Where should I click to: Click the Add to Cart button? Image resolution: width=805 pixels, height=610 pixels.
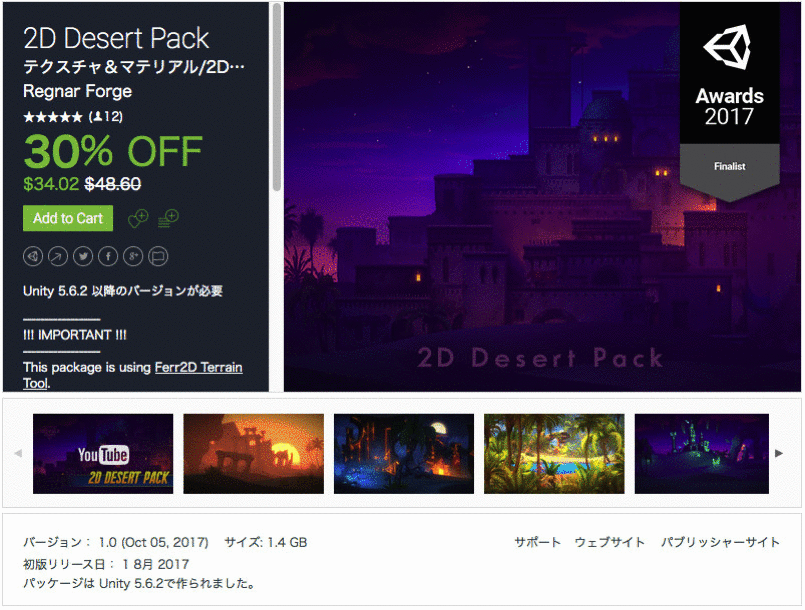(x=68, y=218)
